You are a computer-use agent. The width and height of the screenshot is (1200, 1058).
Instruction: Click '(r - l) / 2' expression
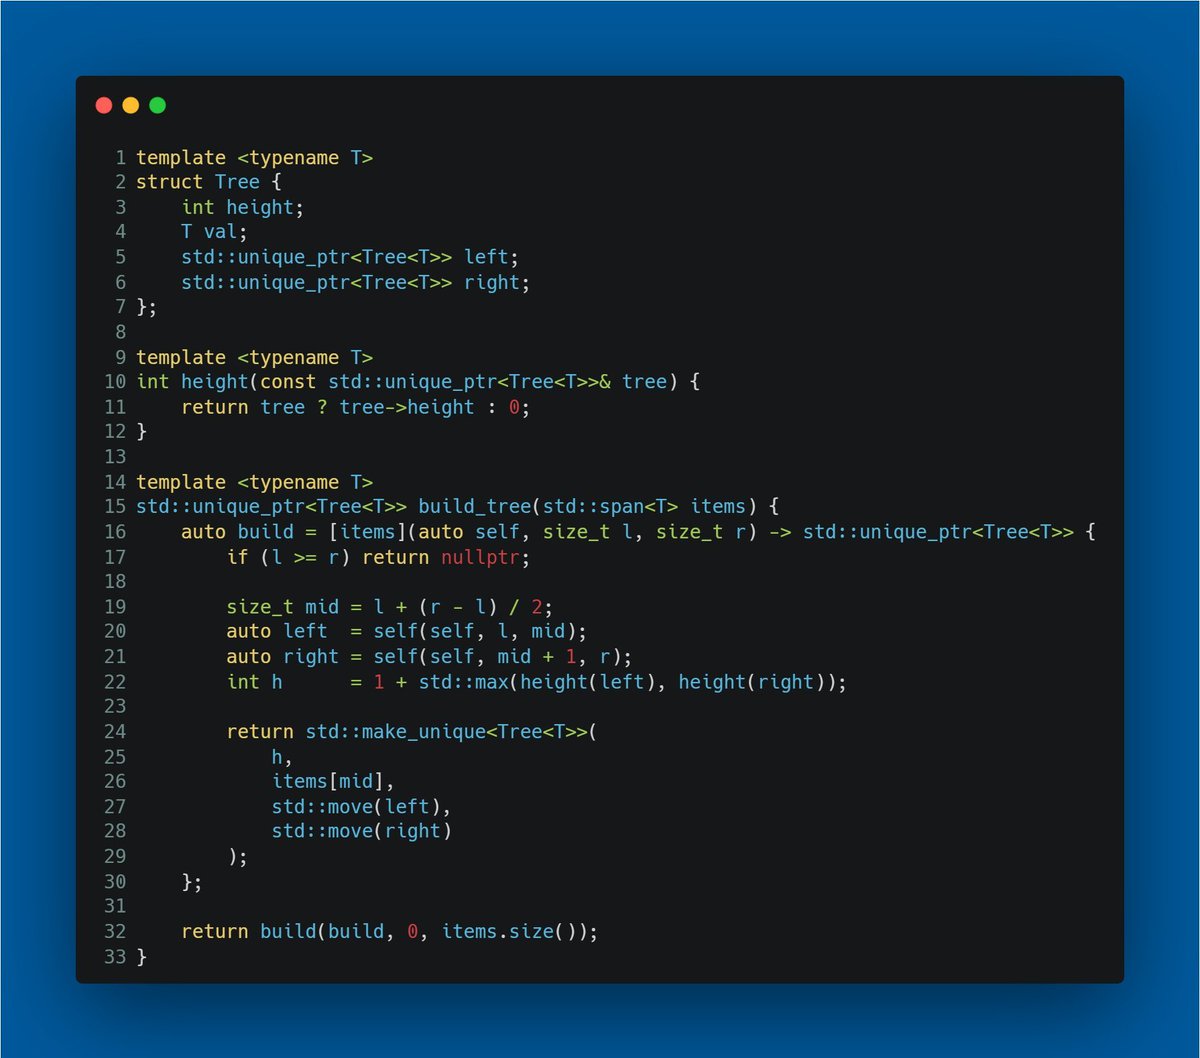point(481,607)
